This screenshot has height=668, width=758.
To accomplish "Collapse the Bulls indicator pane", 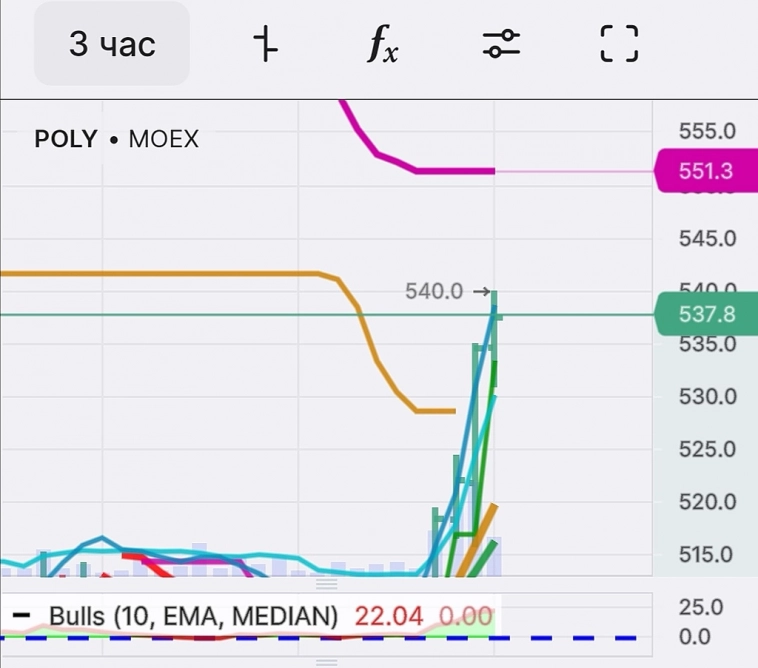I will coord(21,616).
